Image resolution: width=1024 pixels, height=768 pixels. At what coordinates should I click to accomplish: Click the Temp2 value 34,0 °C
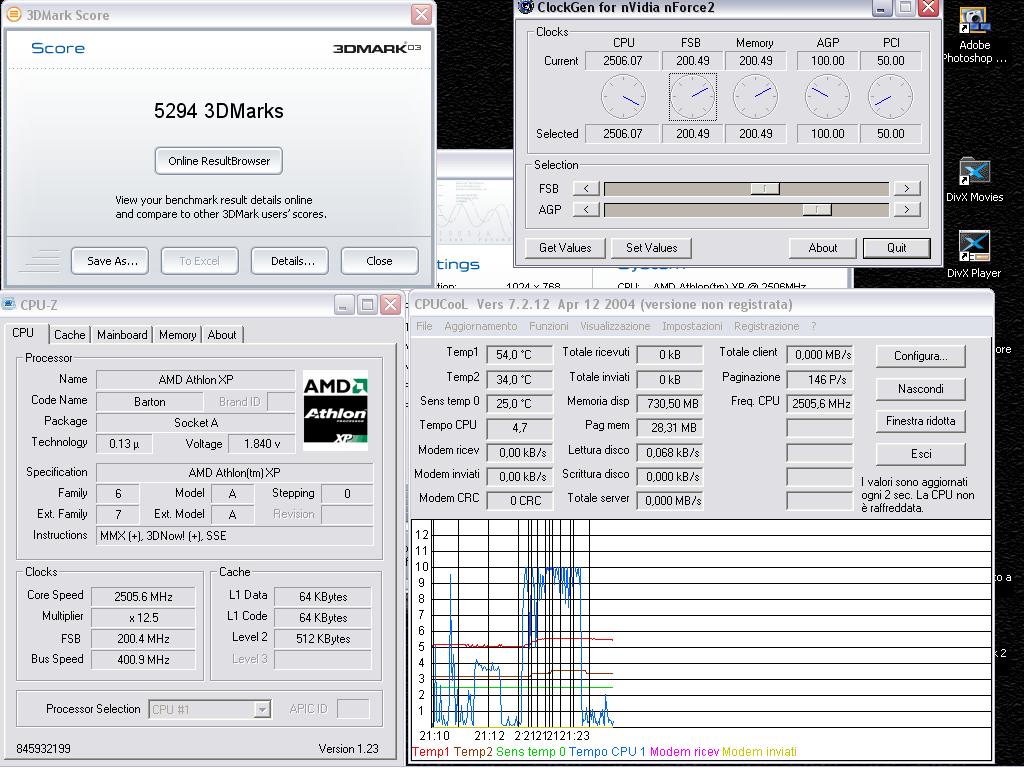point(520,379)
